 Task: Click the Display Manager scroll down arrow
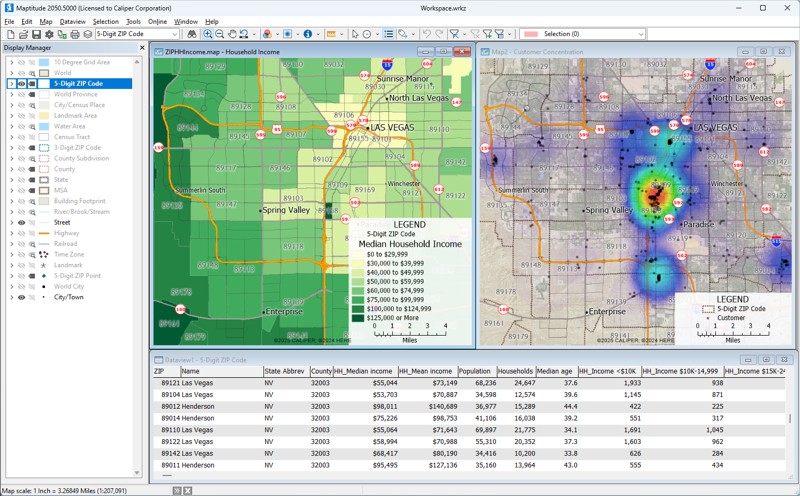click(x=137, y=473)
